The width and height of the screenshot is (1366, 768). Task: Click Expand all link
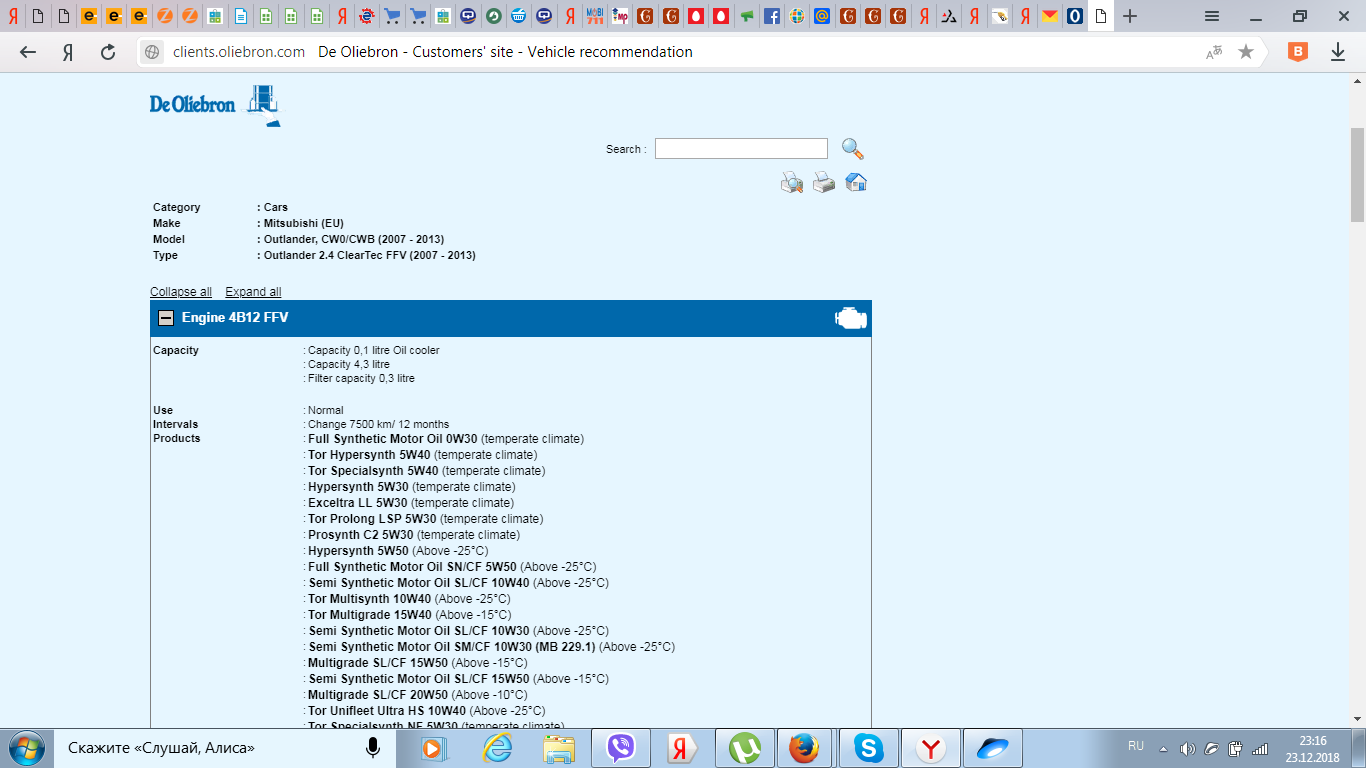pyautogui.click(x=253, y=292)
